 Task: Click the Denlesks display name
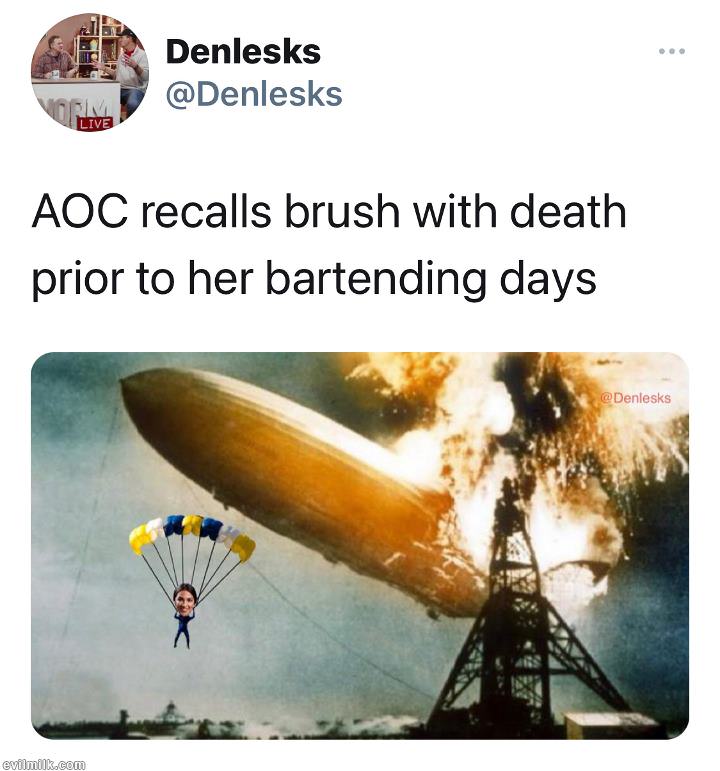coord(243,52)
